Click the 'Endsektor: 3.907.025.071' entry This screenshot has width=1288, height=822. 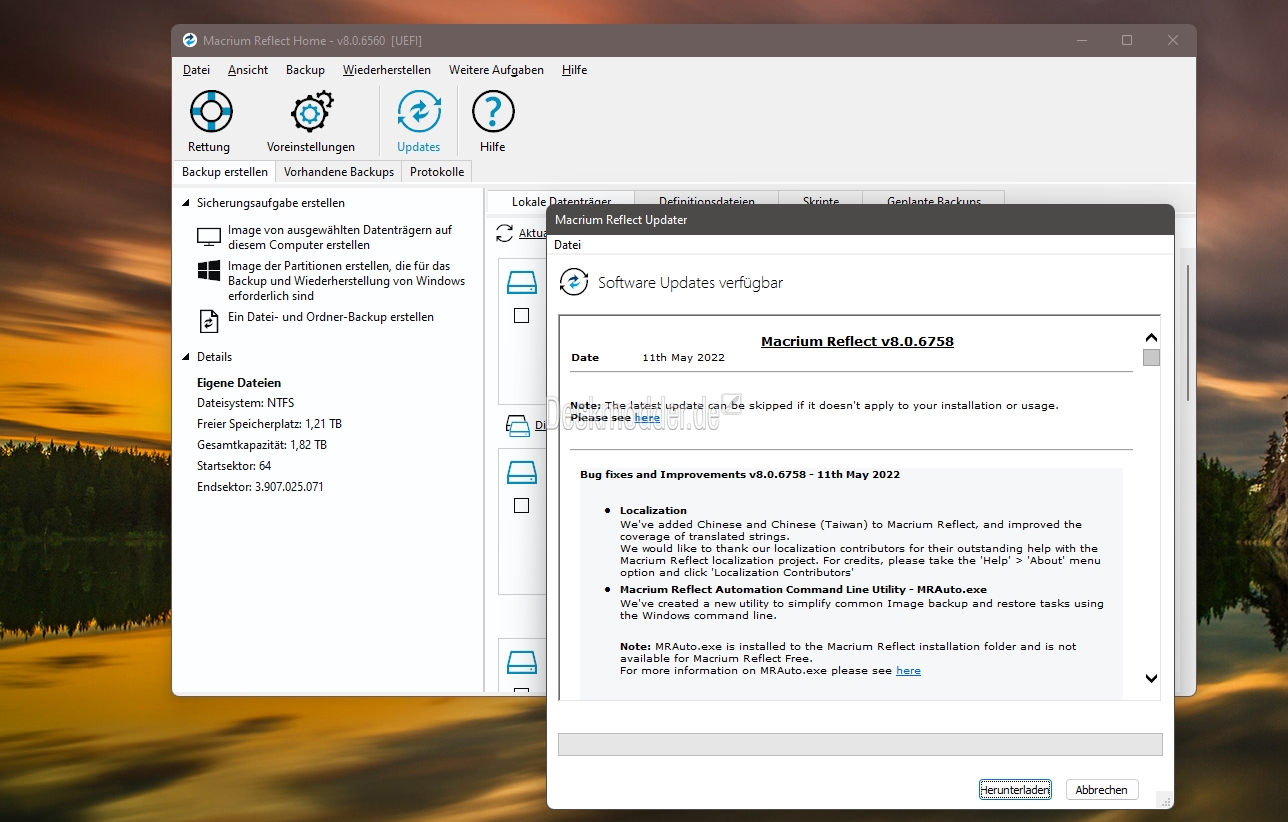point(260,487)
